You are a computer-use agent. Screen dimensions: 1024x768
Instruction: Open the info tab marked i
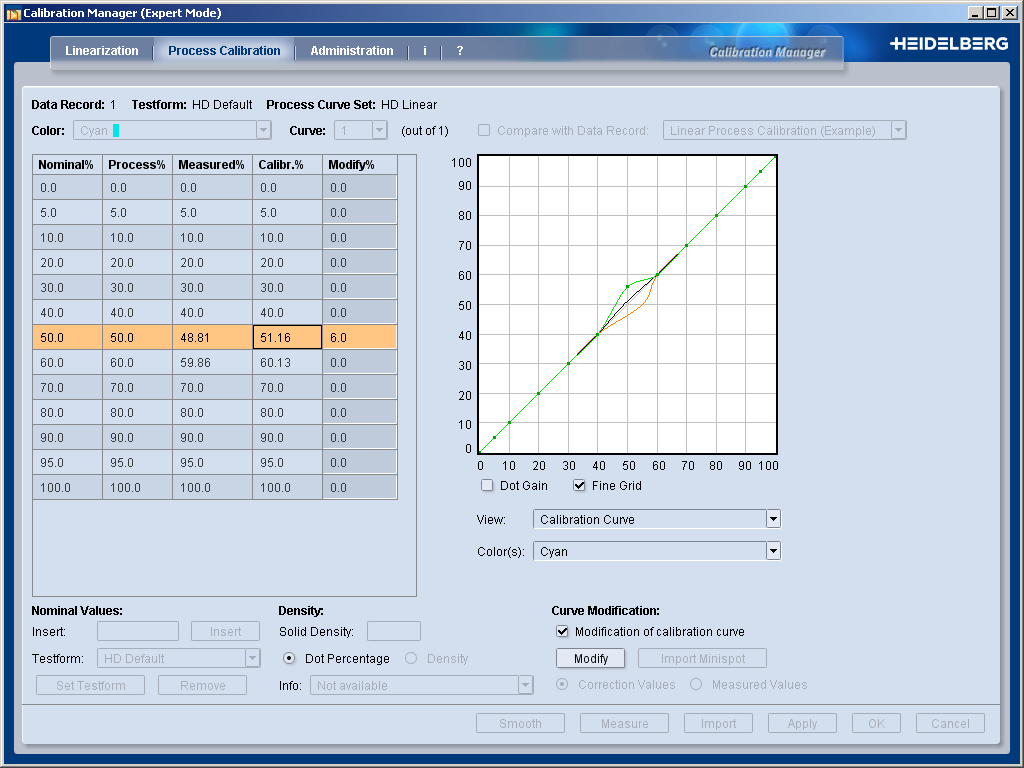[425, 51]
